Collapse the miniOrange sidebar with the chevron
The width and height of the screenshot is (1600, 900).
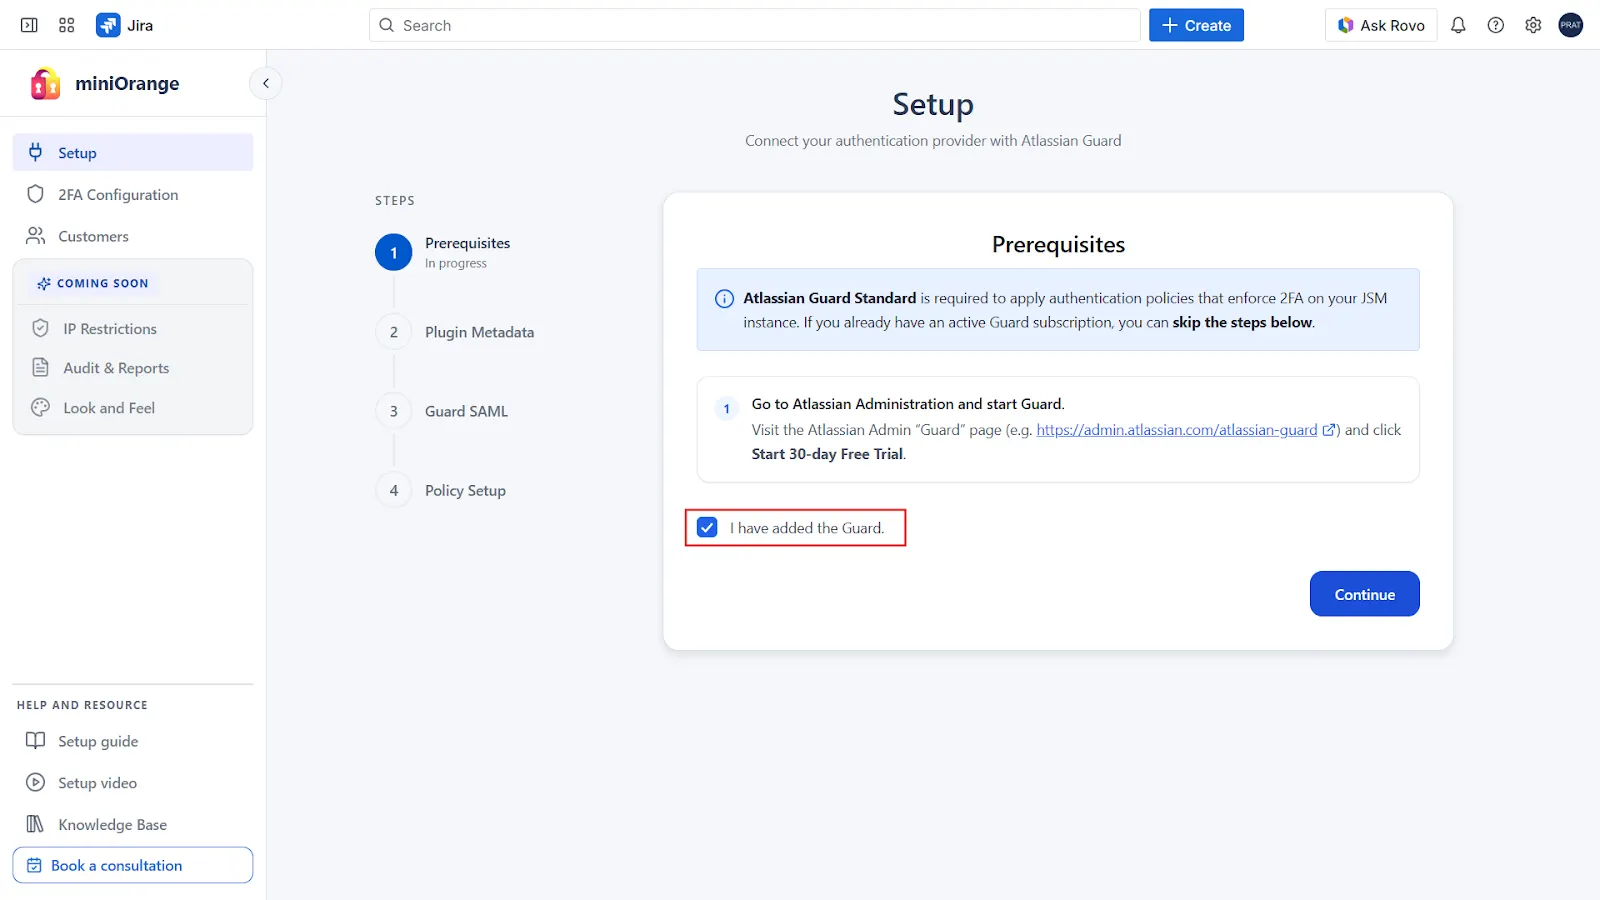pos(265,83)
